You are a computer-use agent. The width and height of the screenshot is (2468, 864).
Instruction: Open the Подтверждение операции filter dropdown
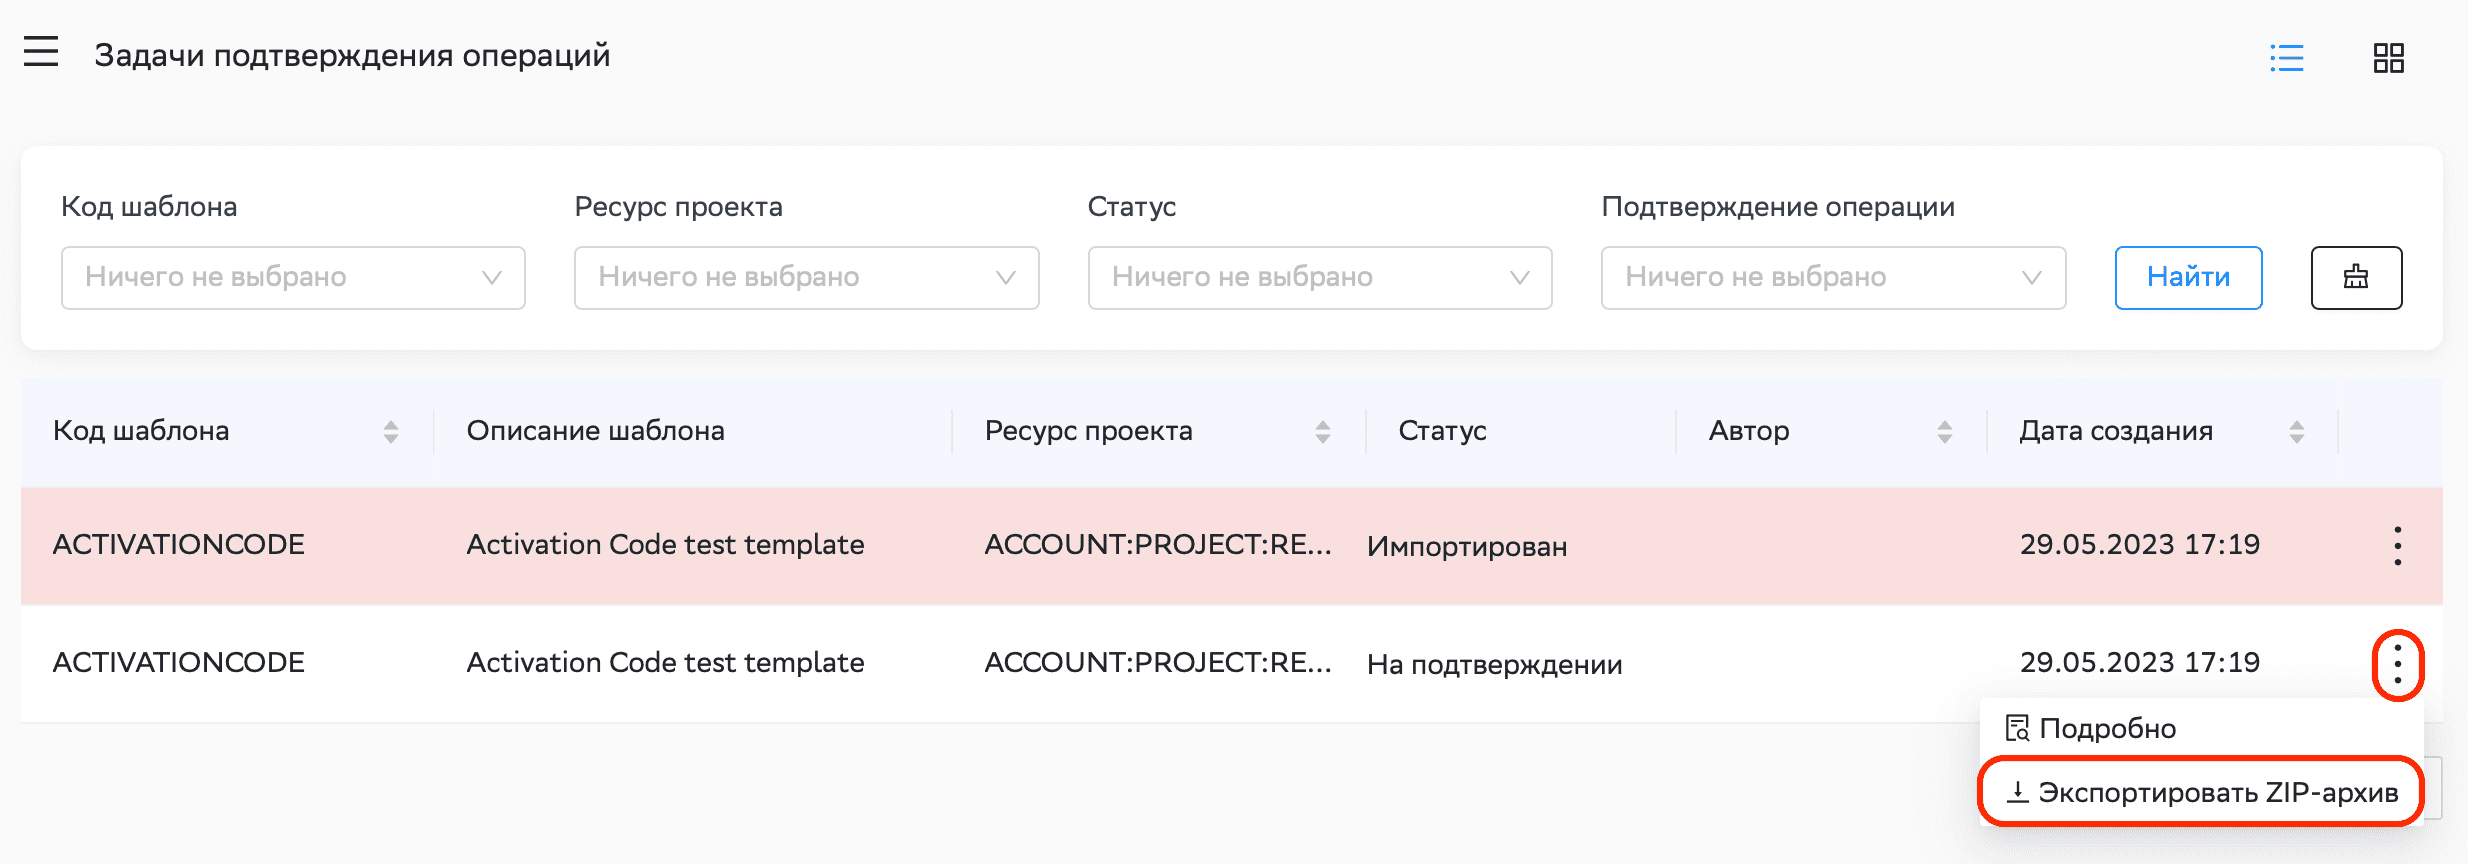(1832, 278)
